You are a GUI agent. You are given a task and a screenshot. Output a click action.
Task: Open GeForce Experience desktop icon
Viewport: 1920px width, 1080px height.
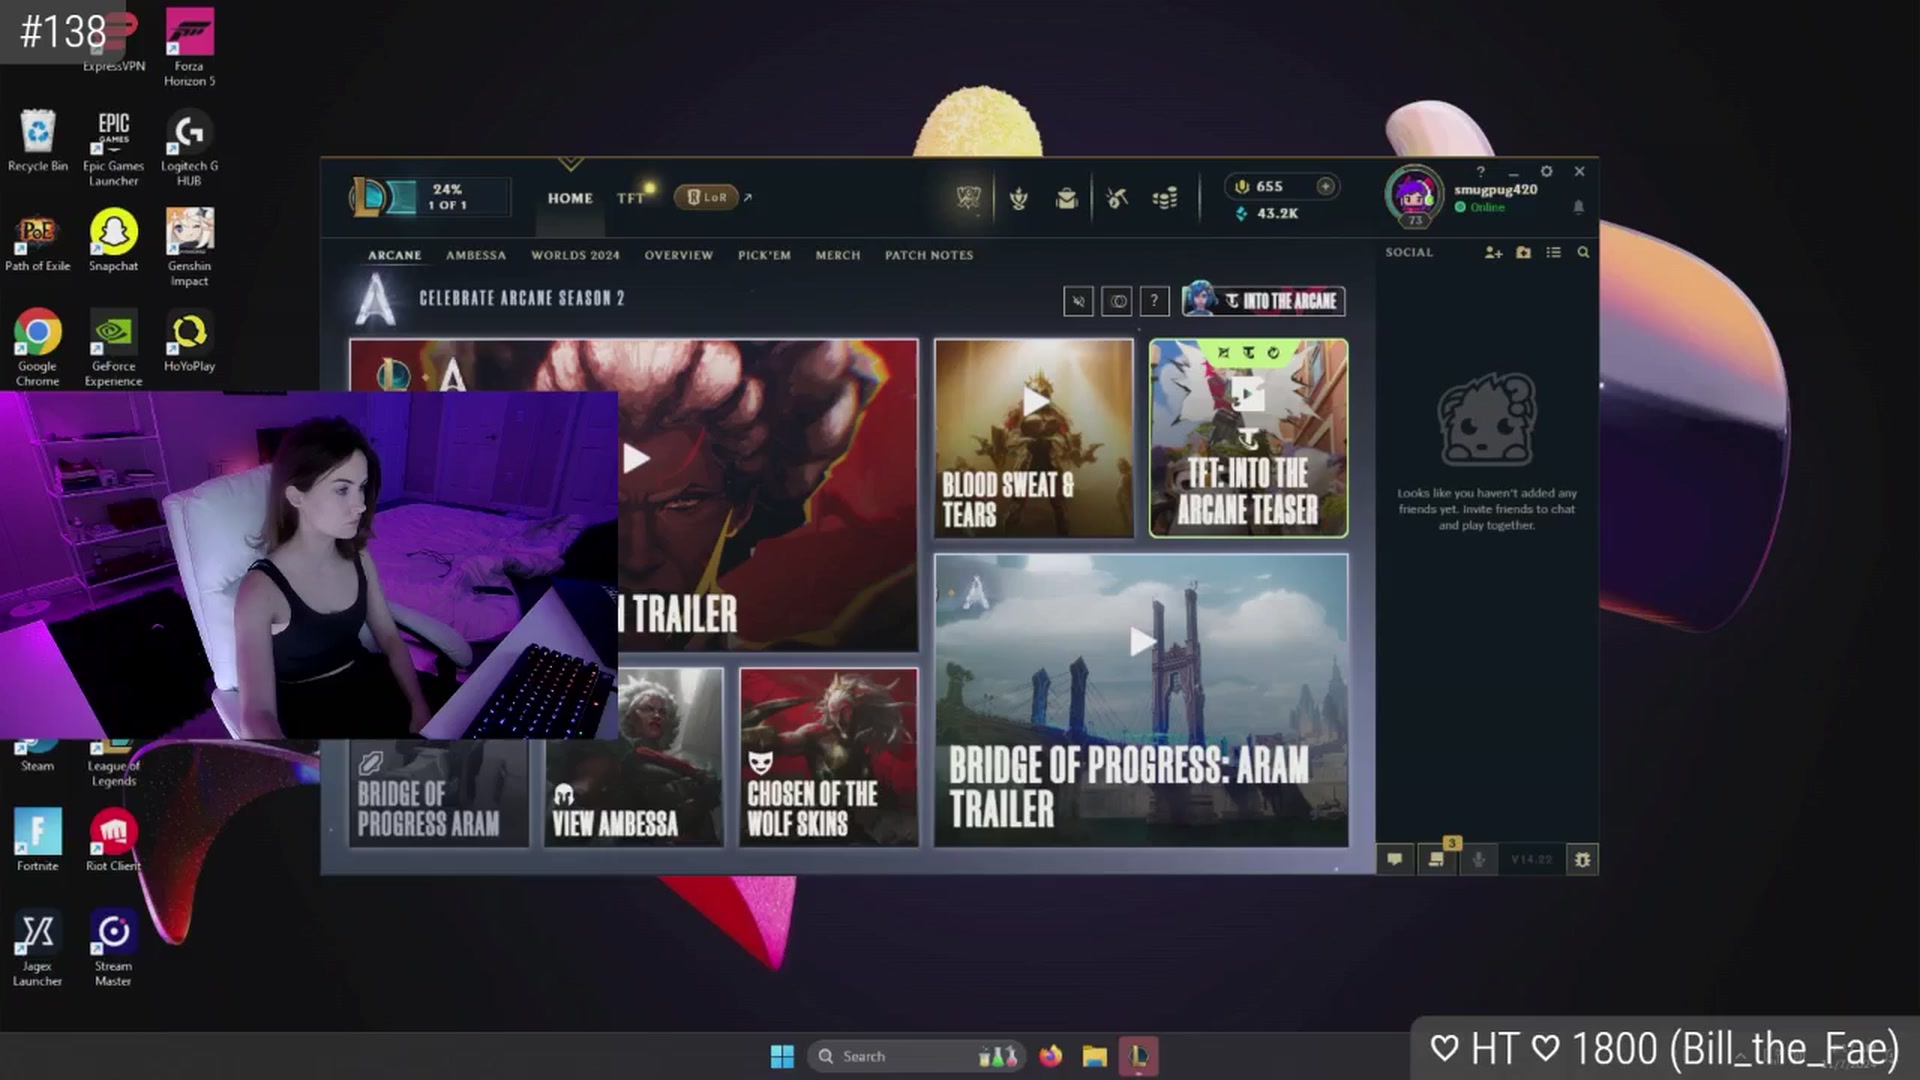coord(113,347)
